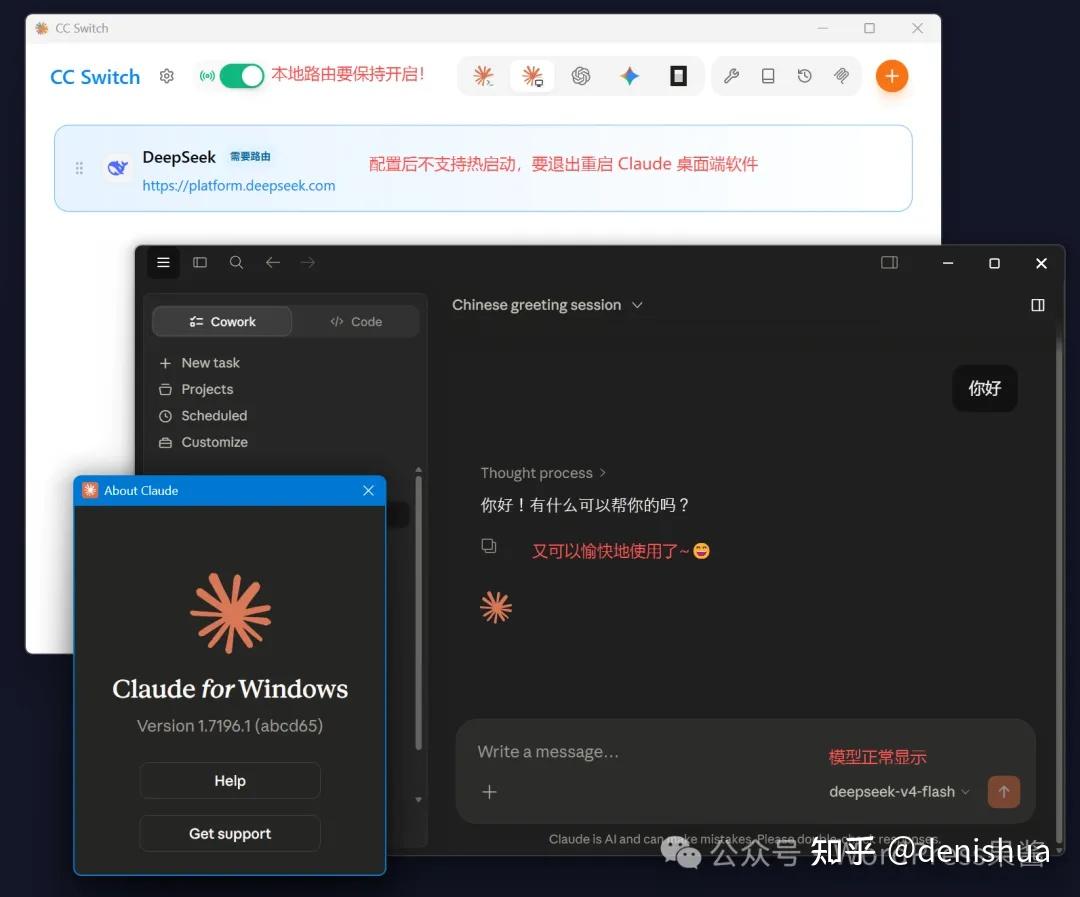Toggle Claude left sidebar panel icon
The height and width of the screenshot is (897, 1080).
coord(200,262)
